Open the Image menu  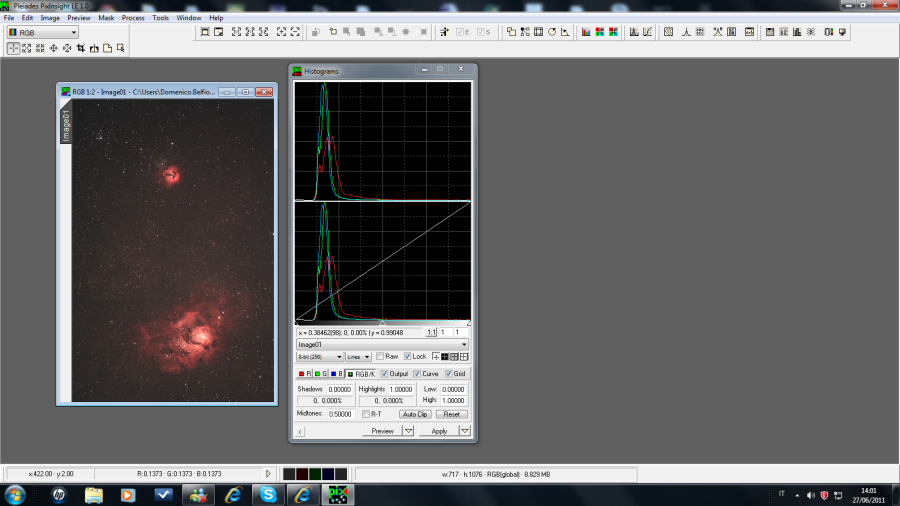[x=50, y=18]
